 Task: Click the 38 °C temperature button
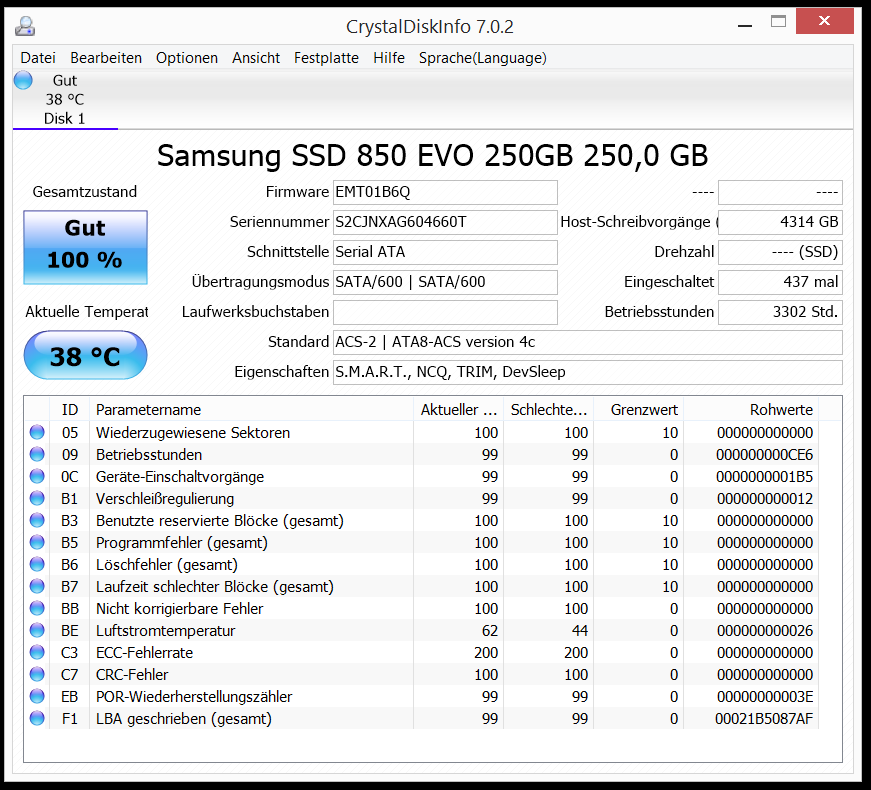point(86,356)
